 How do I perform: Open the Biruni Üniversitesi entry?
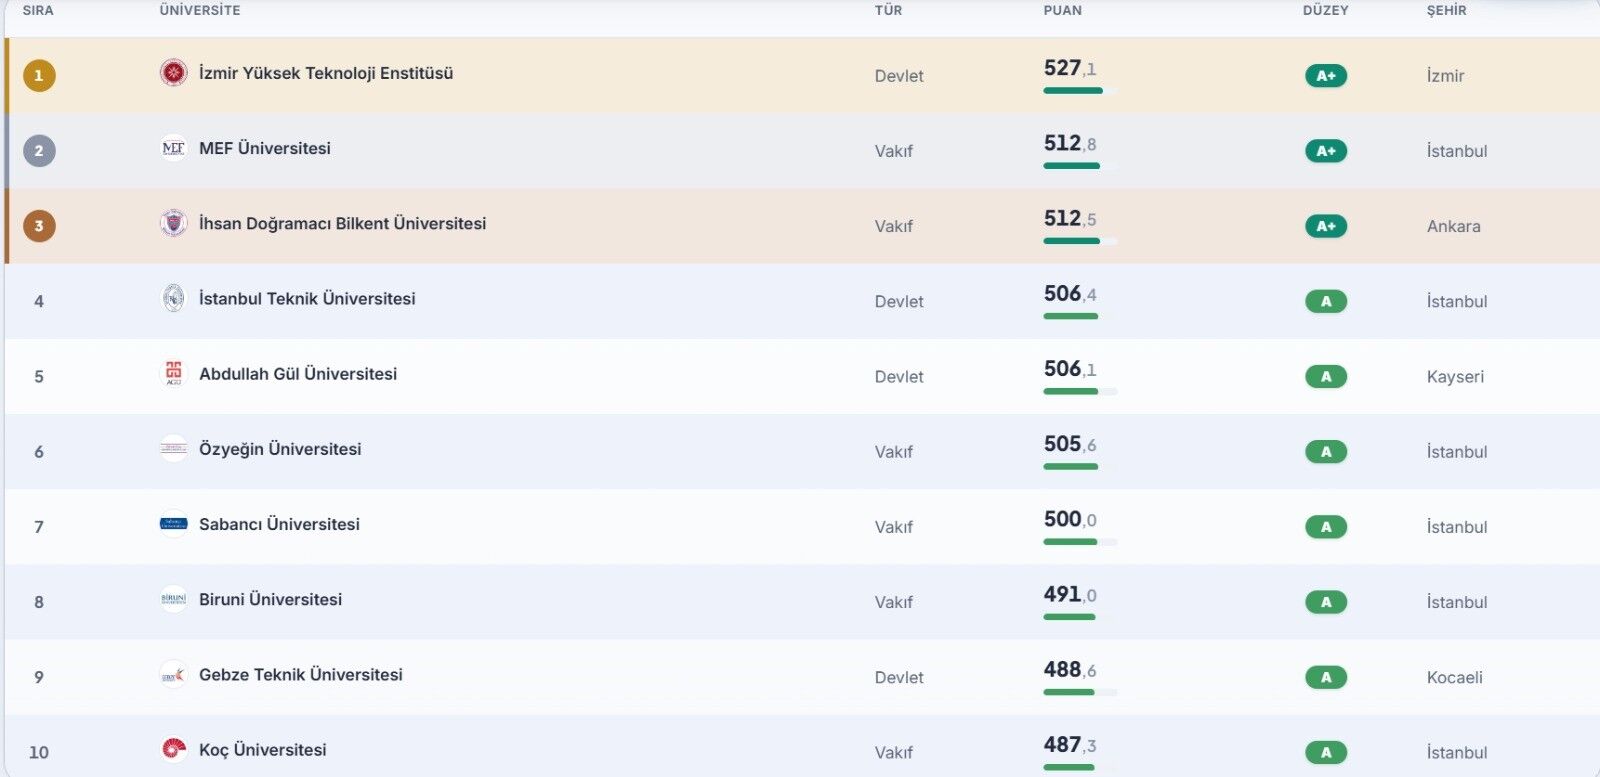point(270,599)
